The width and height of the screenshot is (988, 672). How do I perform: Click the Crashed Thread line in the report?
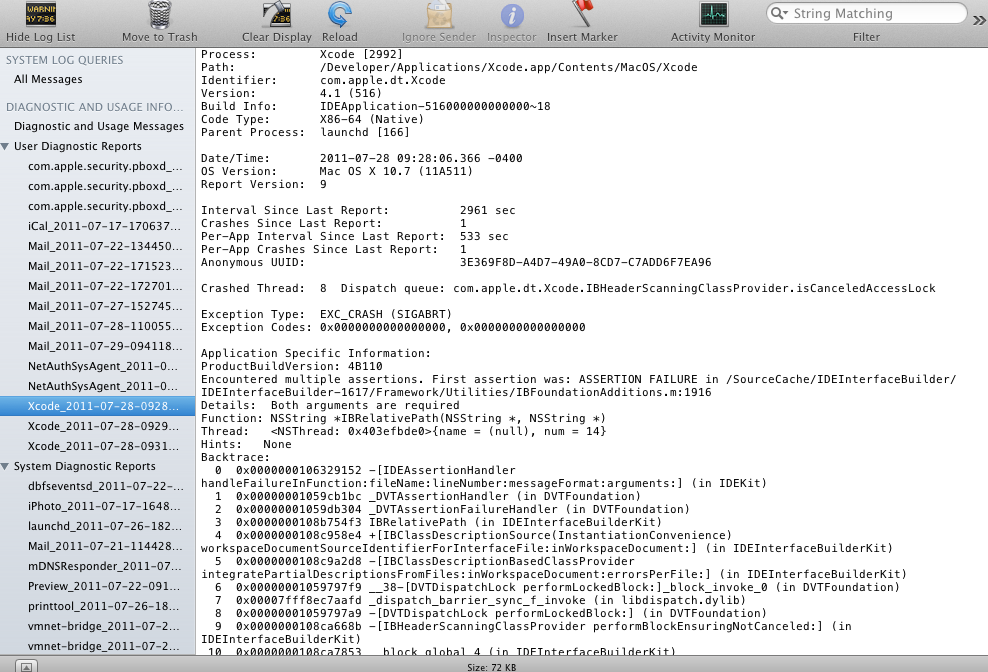pyautogui.click(x=568, y=288)
